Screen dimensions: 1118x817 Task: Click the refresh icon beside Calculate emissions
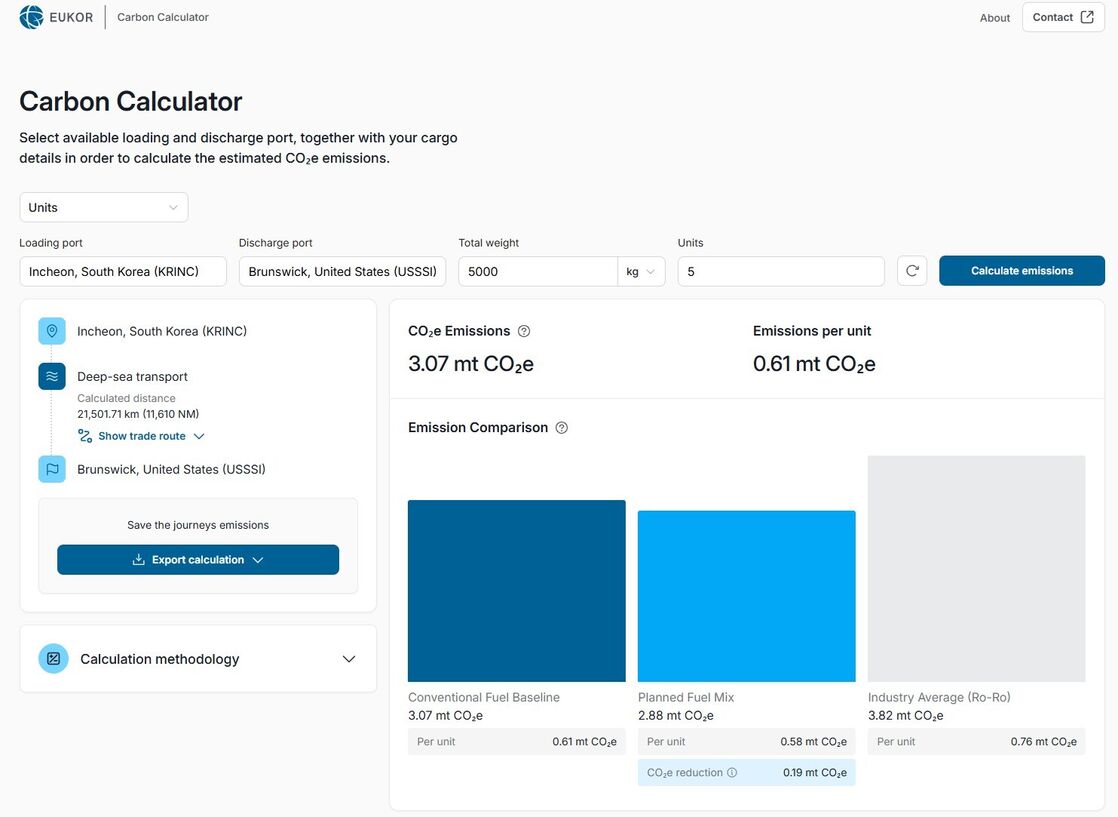[911, 270]
